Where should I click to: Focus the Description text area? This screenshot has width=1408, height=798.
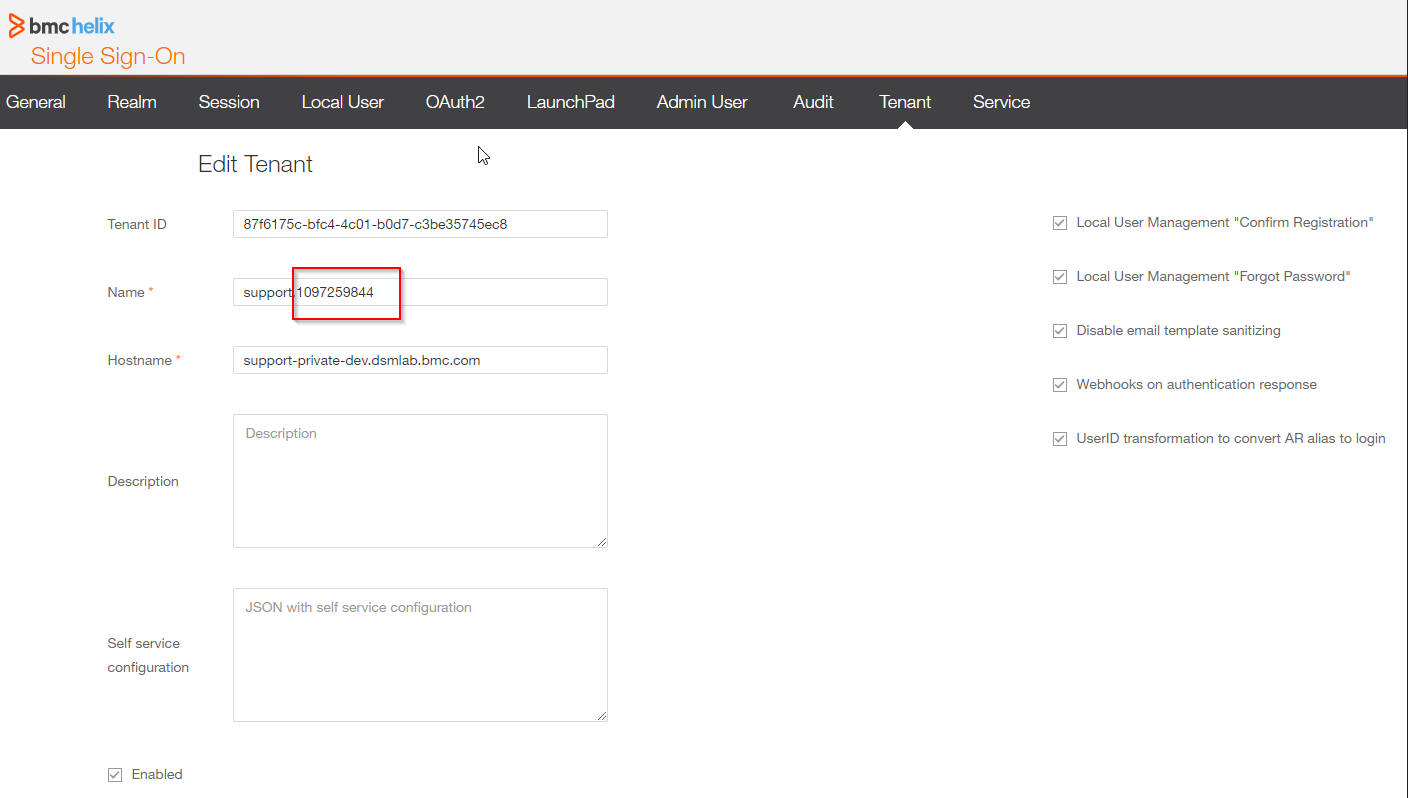click(420, 481)
